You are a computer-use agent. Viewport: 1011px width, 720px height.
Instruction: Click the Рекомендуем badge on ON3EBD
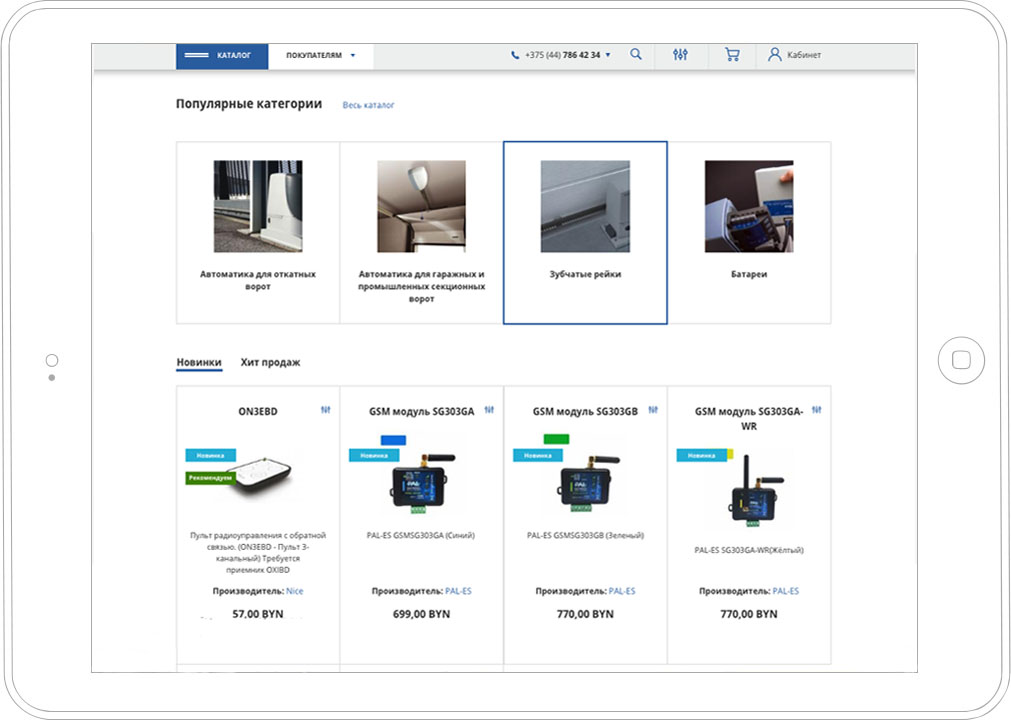210,478
